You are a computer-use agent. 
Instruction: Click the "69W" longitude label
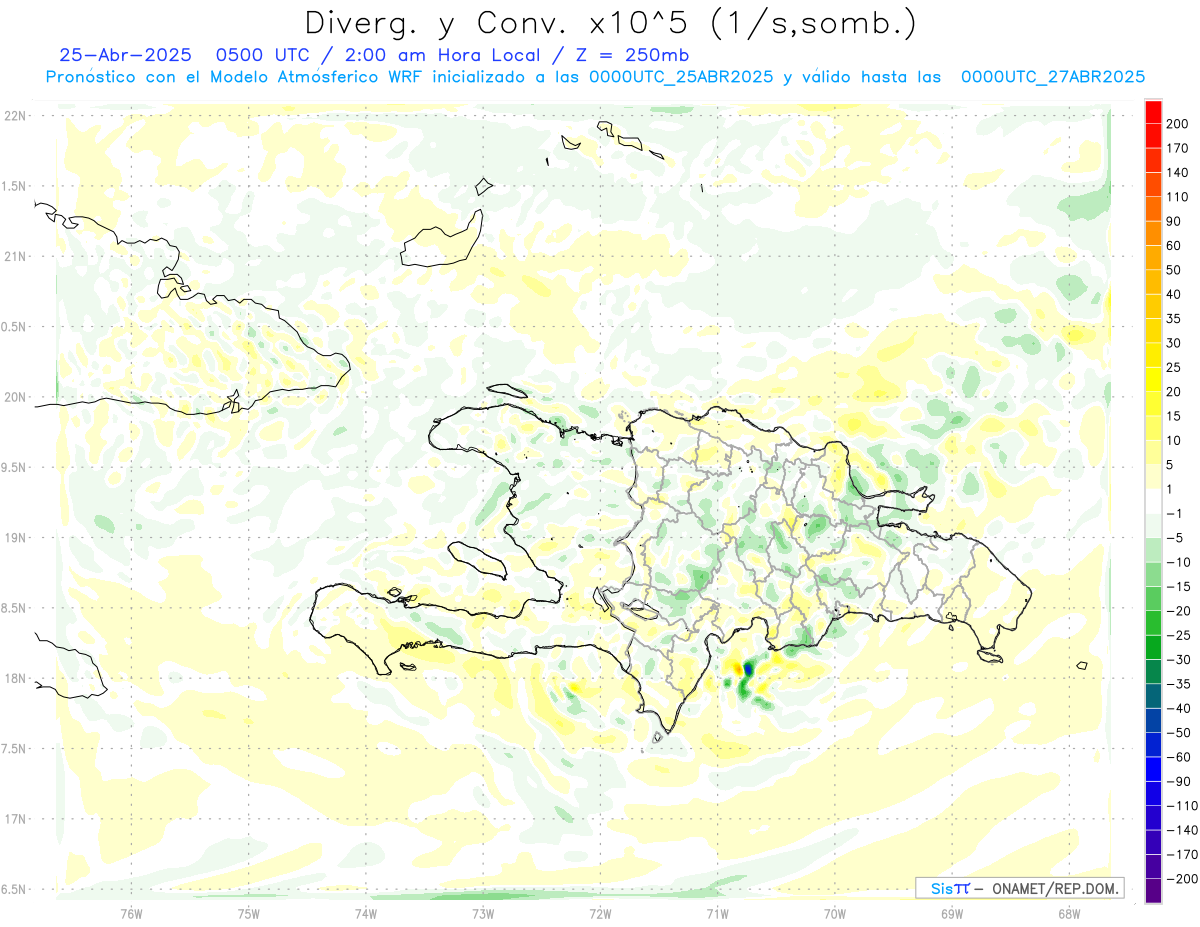[x=952, y=914]
